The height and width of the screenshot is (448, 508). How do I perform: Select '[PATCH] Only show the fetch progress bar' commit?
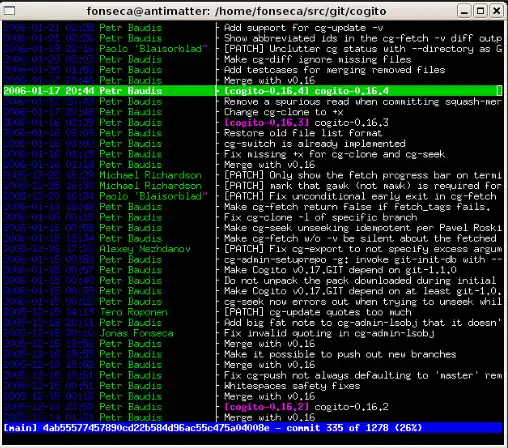[x=363, y=175]
